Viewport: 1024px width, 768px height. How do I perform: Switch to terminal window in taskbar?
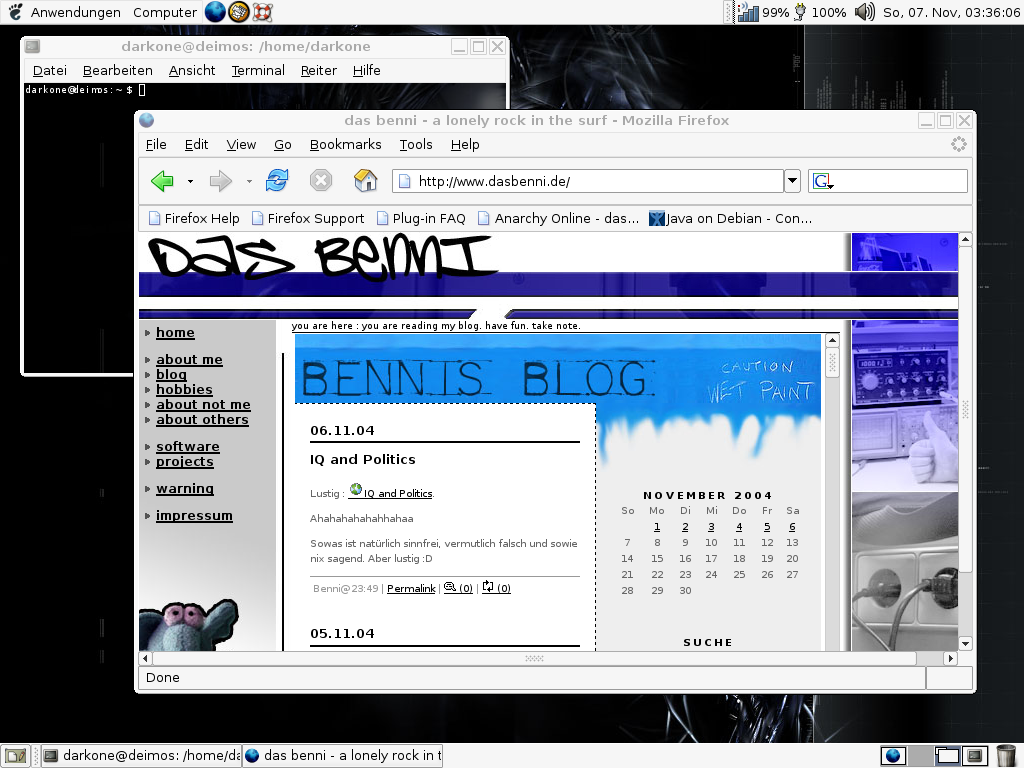click(140, 756)
